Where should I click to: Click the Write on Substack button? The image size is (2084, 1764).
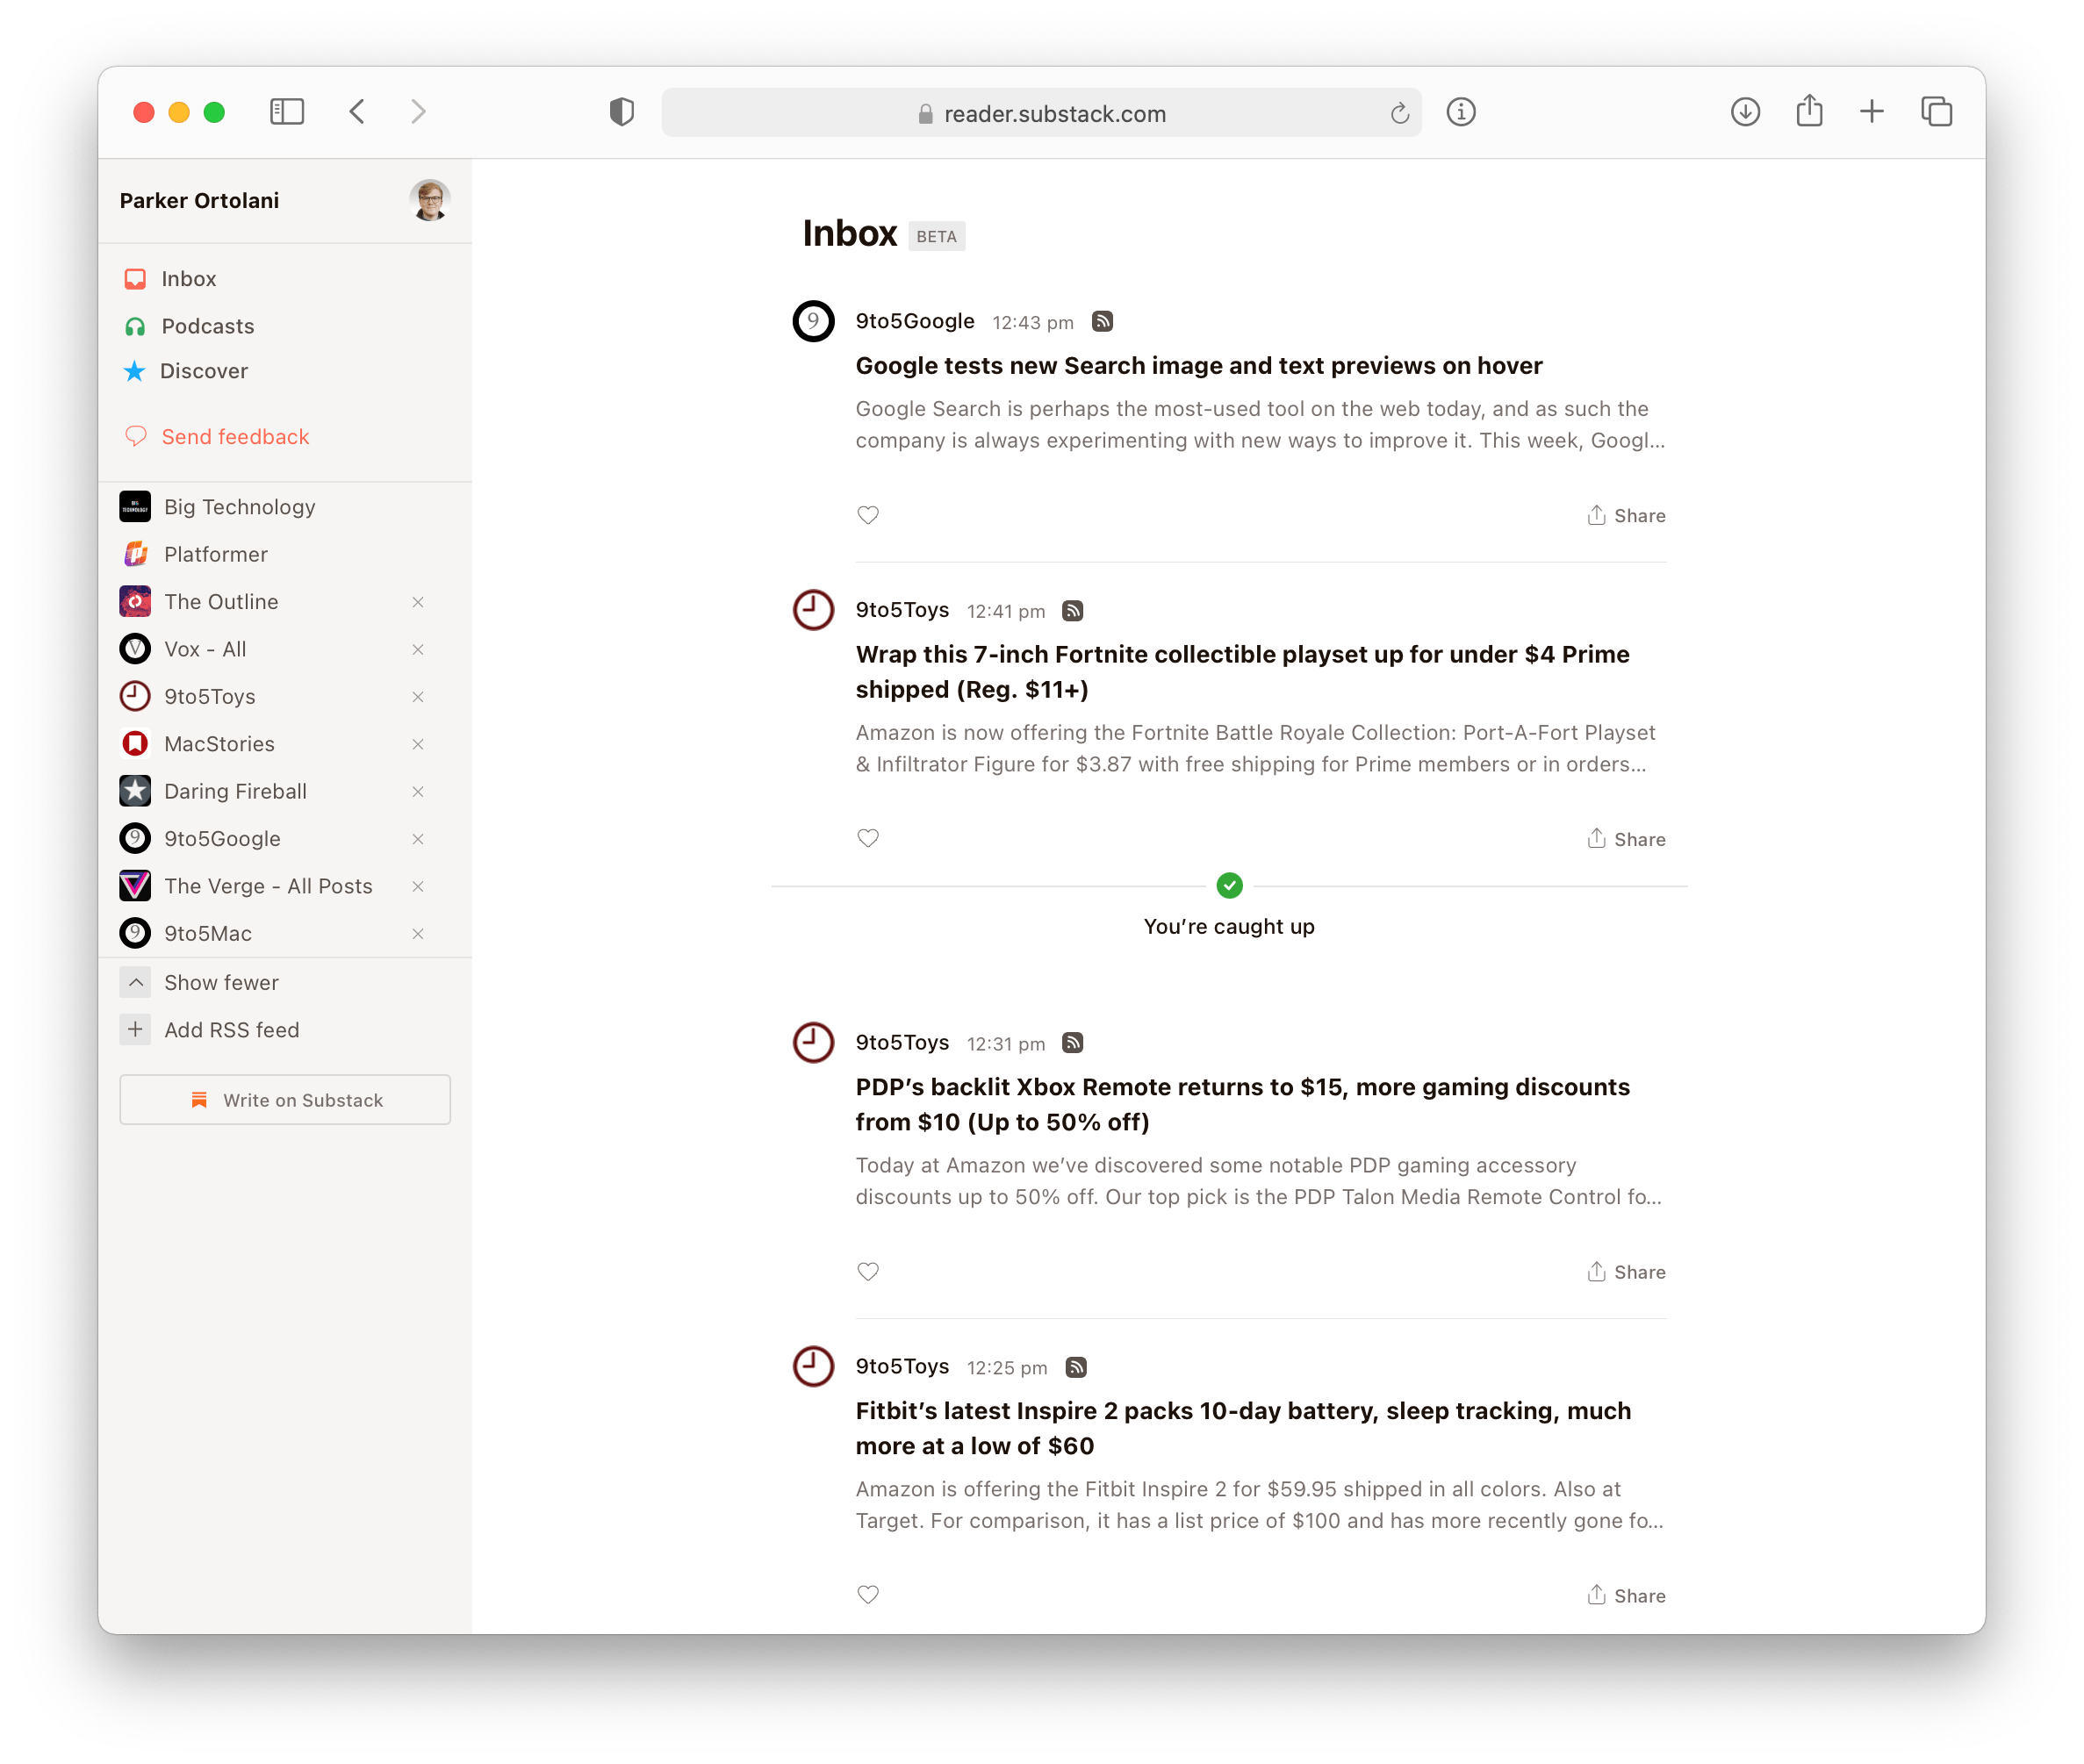click(285, 1099)
